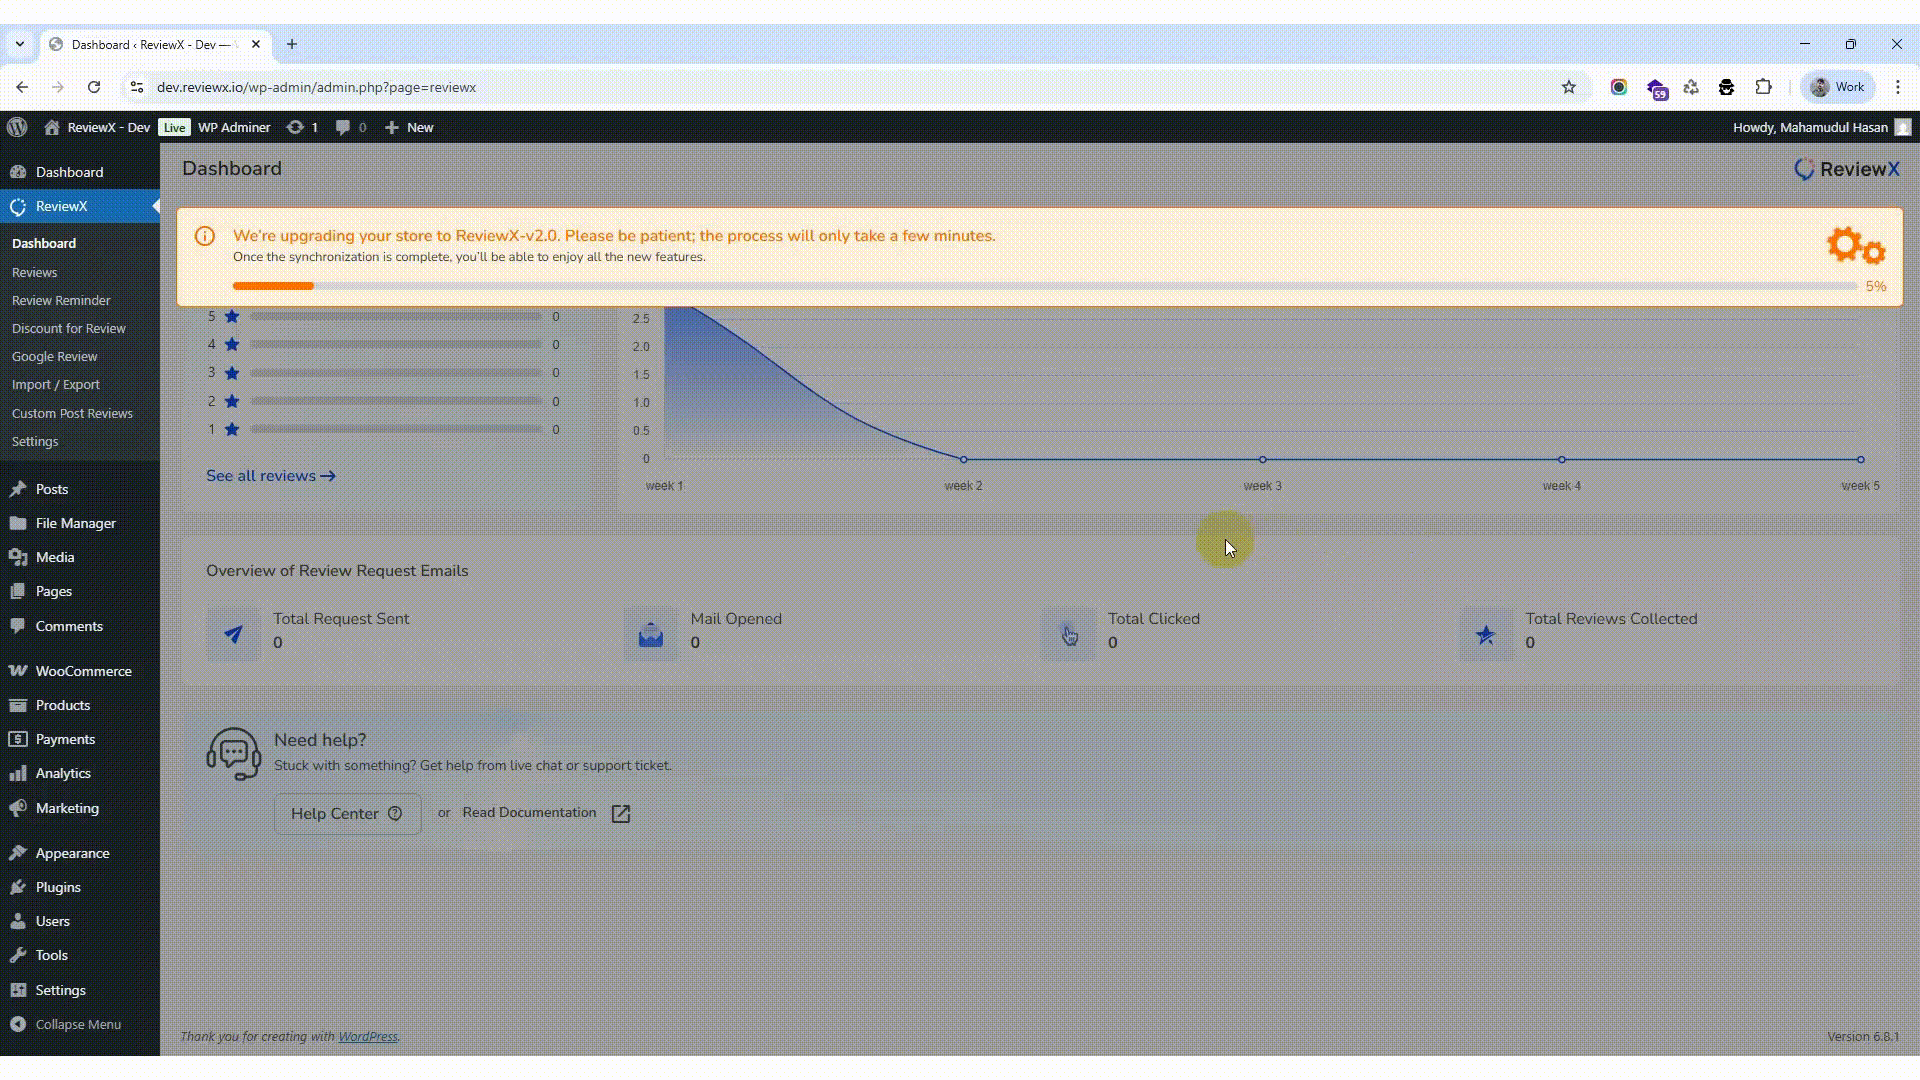Open ReviewX Settings submenu item
The height and width of the screenshot is (1080, 1920).
(35, 441)
